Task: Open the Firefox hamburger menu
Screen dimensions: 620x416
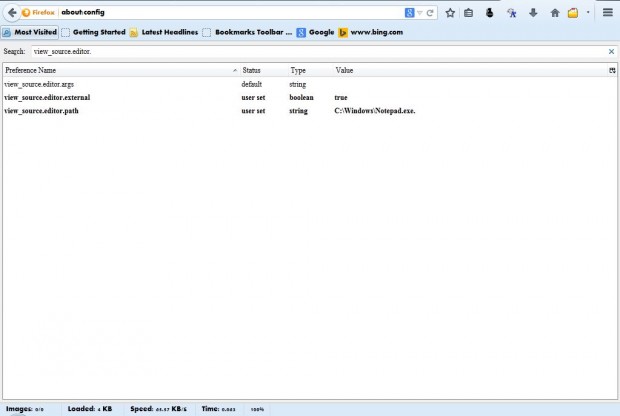Action: pos(608,13)
